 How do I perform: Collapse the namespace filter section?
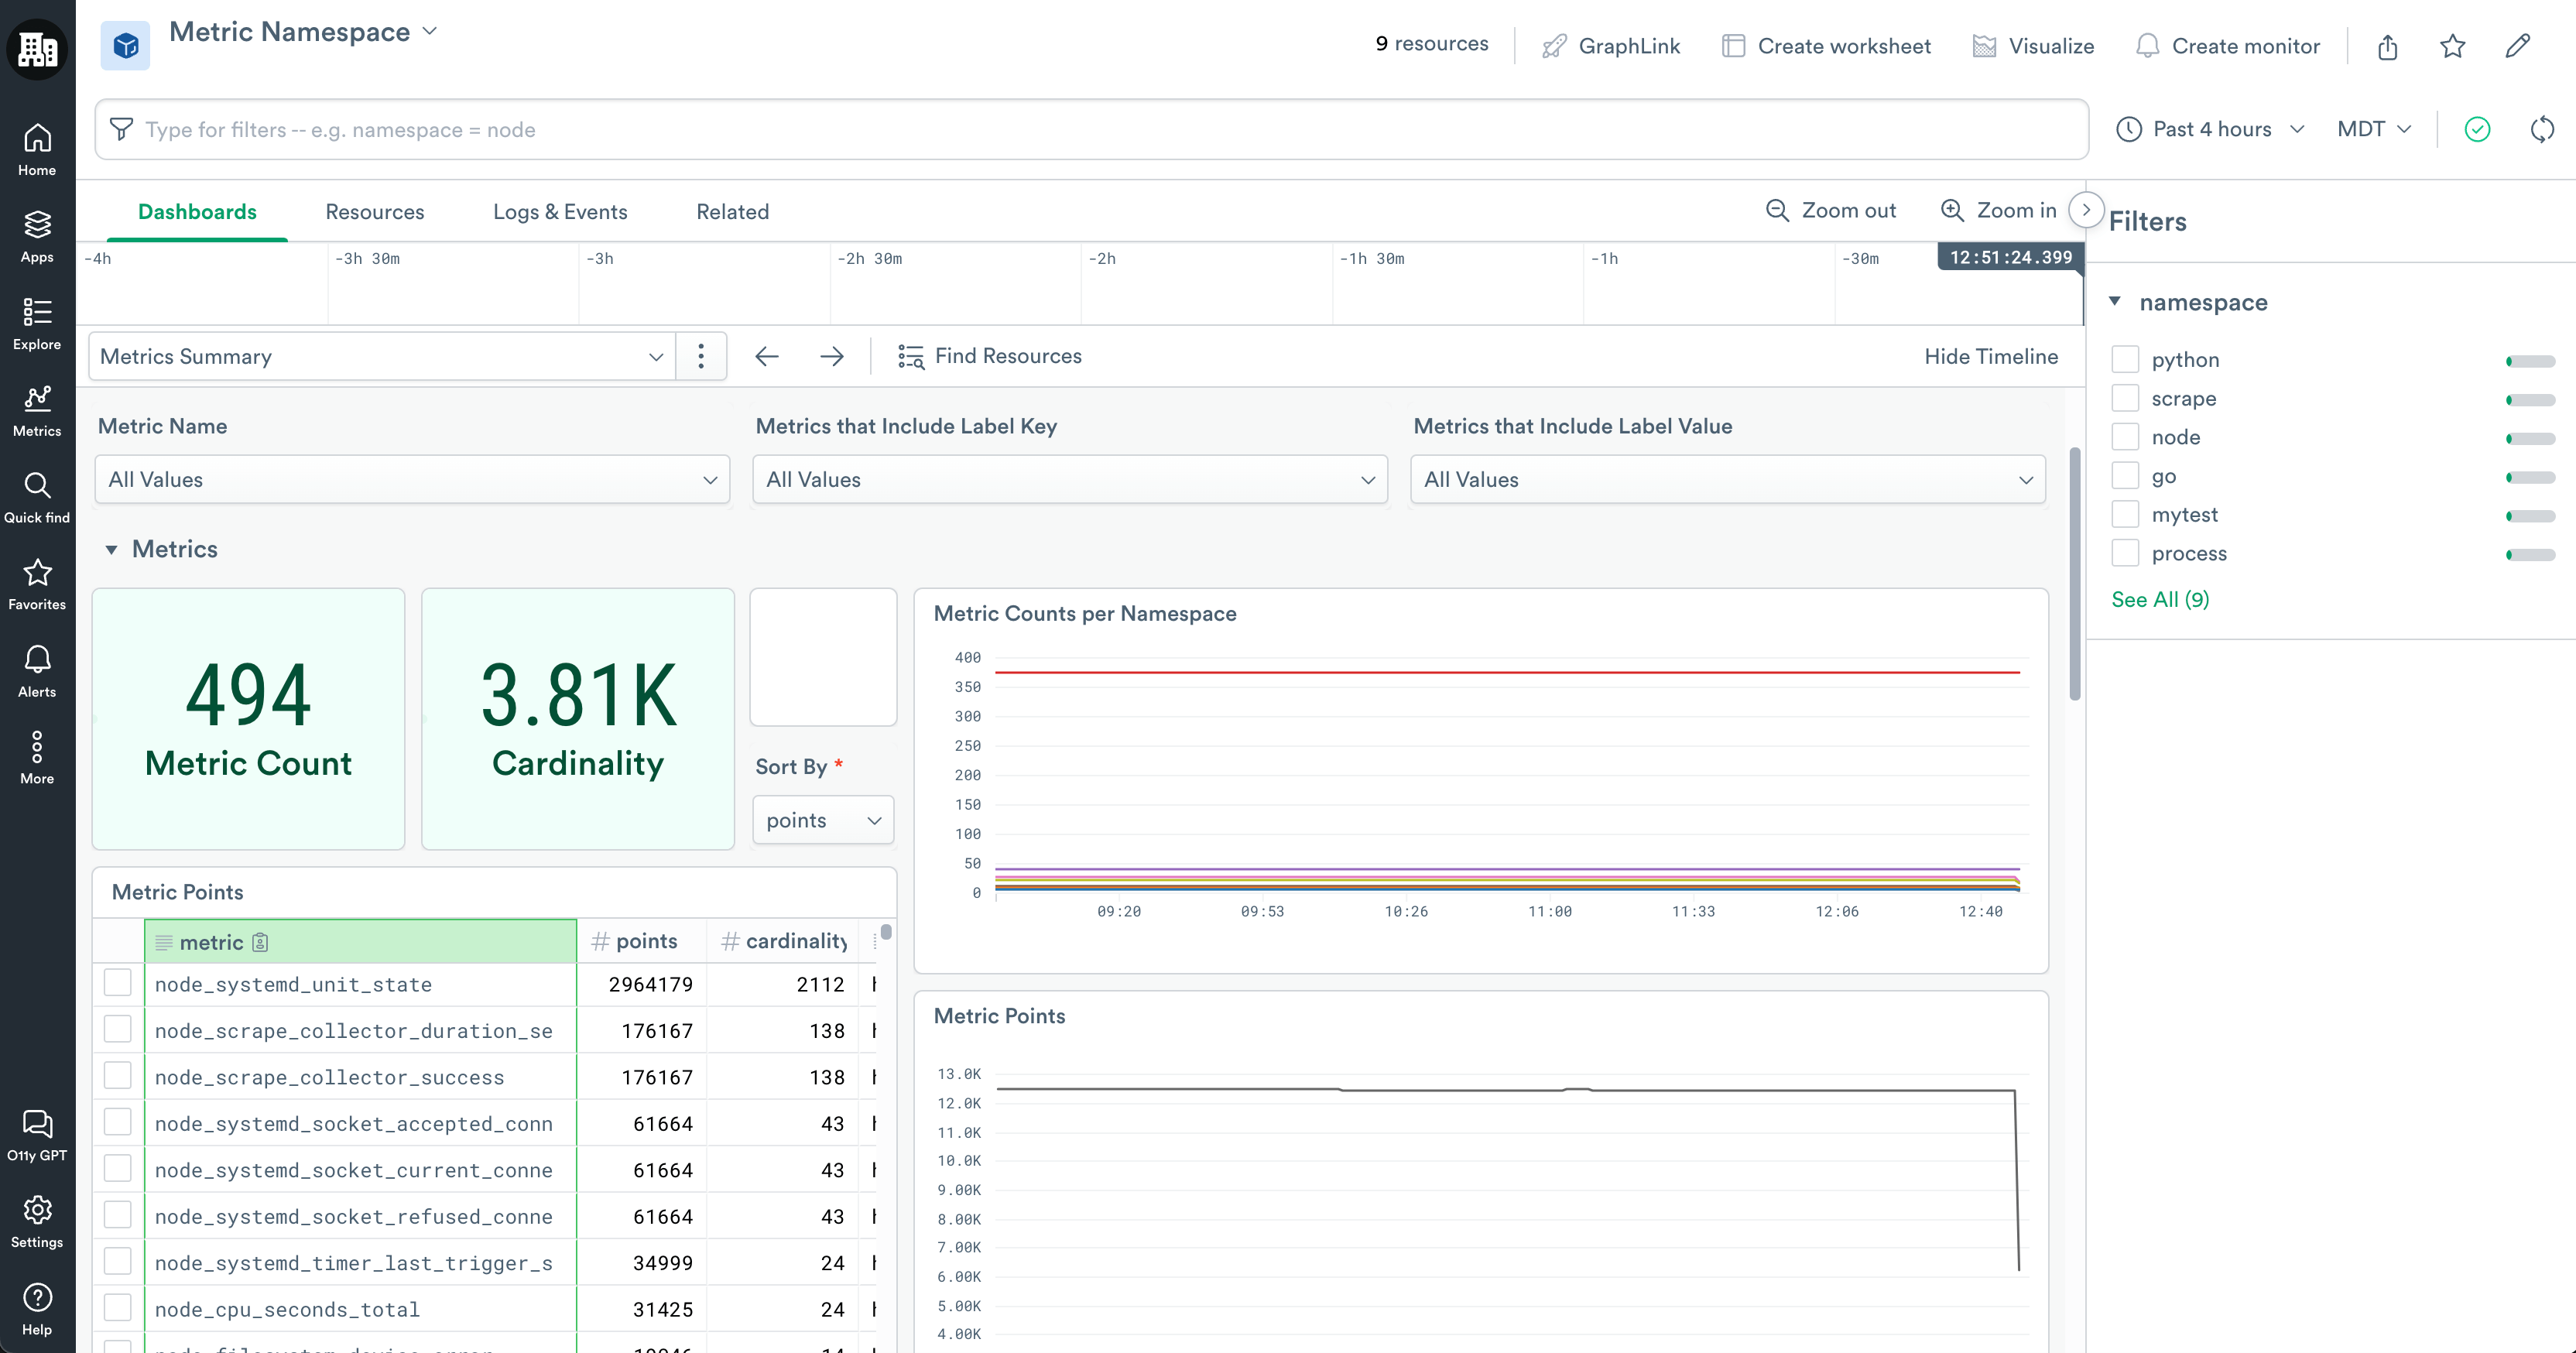(2115, 301)
